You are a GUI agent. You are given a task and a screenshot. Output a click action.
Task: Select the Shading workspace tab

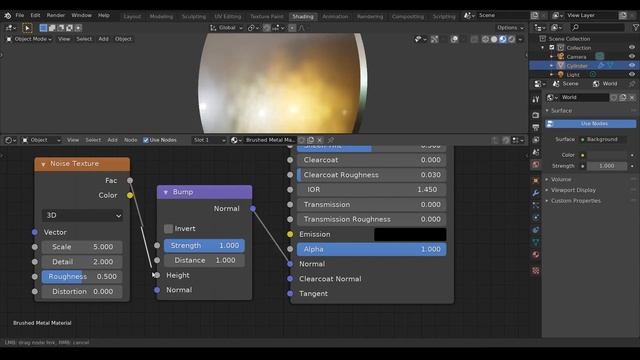point(303,17)
